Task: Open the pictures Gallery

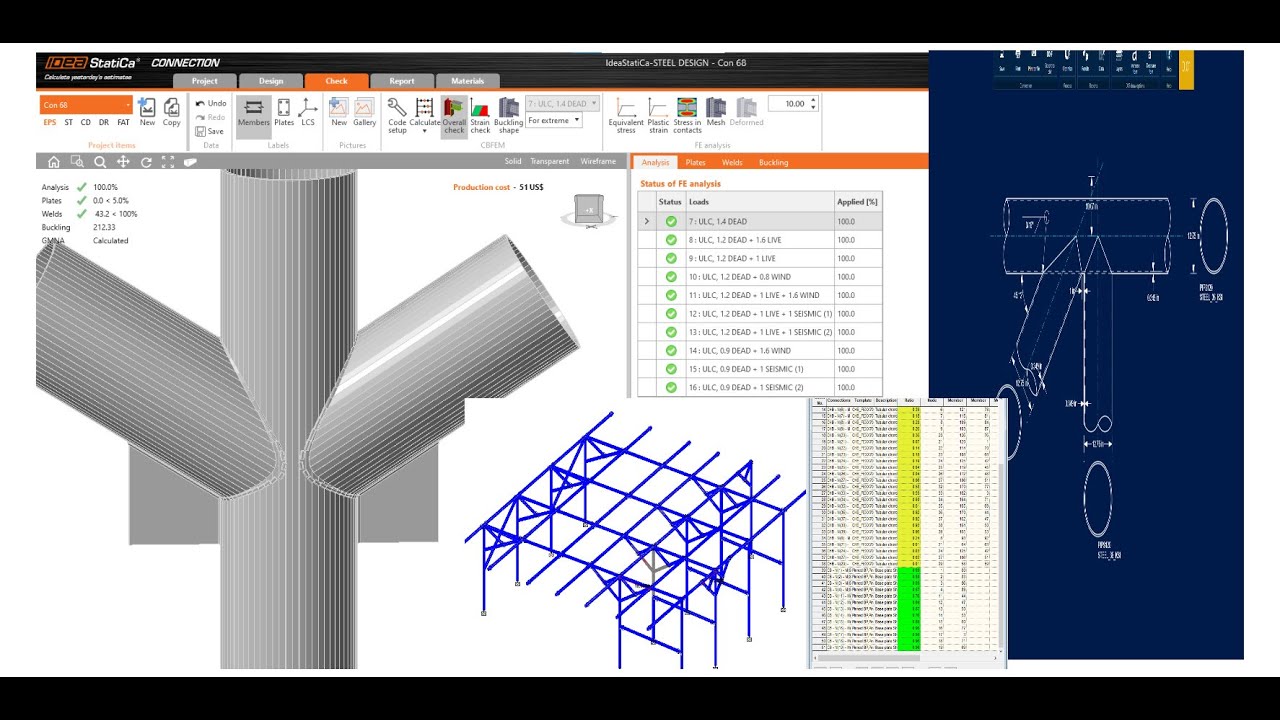Action: tap(364, 112)
